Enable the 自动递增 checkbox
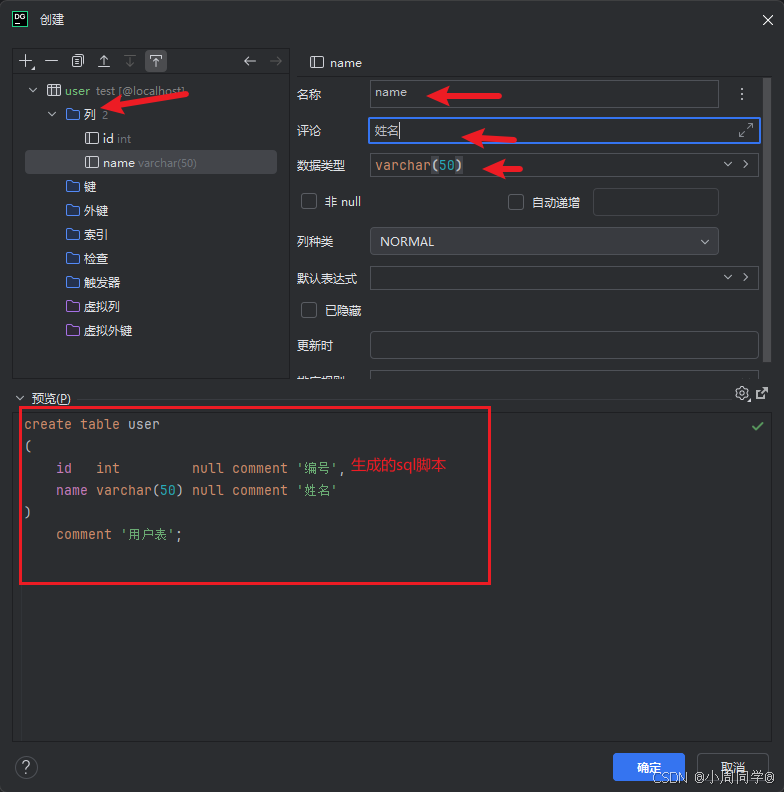784x792 pixels. tap(516, 202)
